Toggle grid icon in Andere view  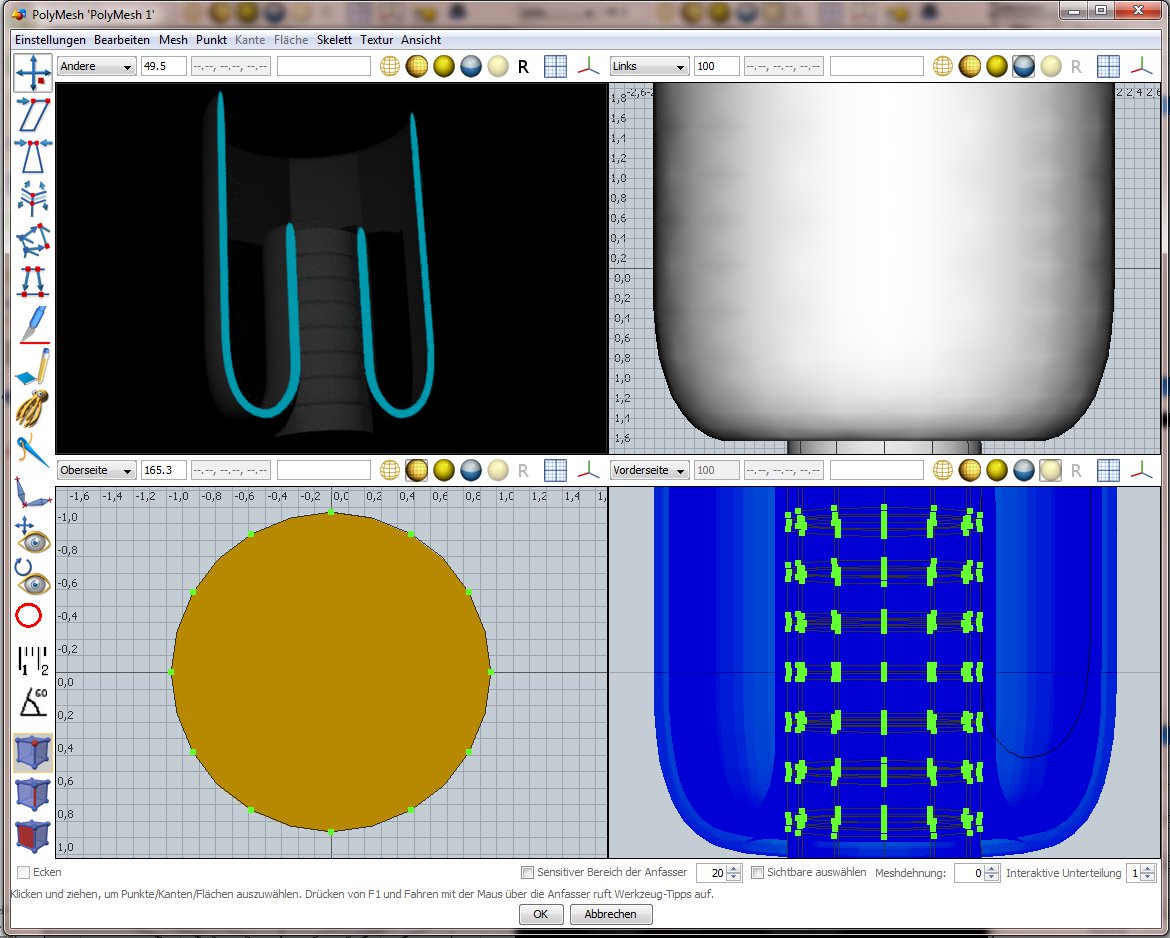point(555,66)
